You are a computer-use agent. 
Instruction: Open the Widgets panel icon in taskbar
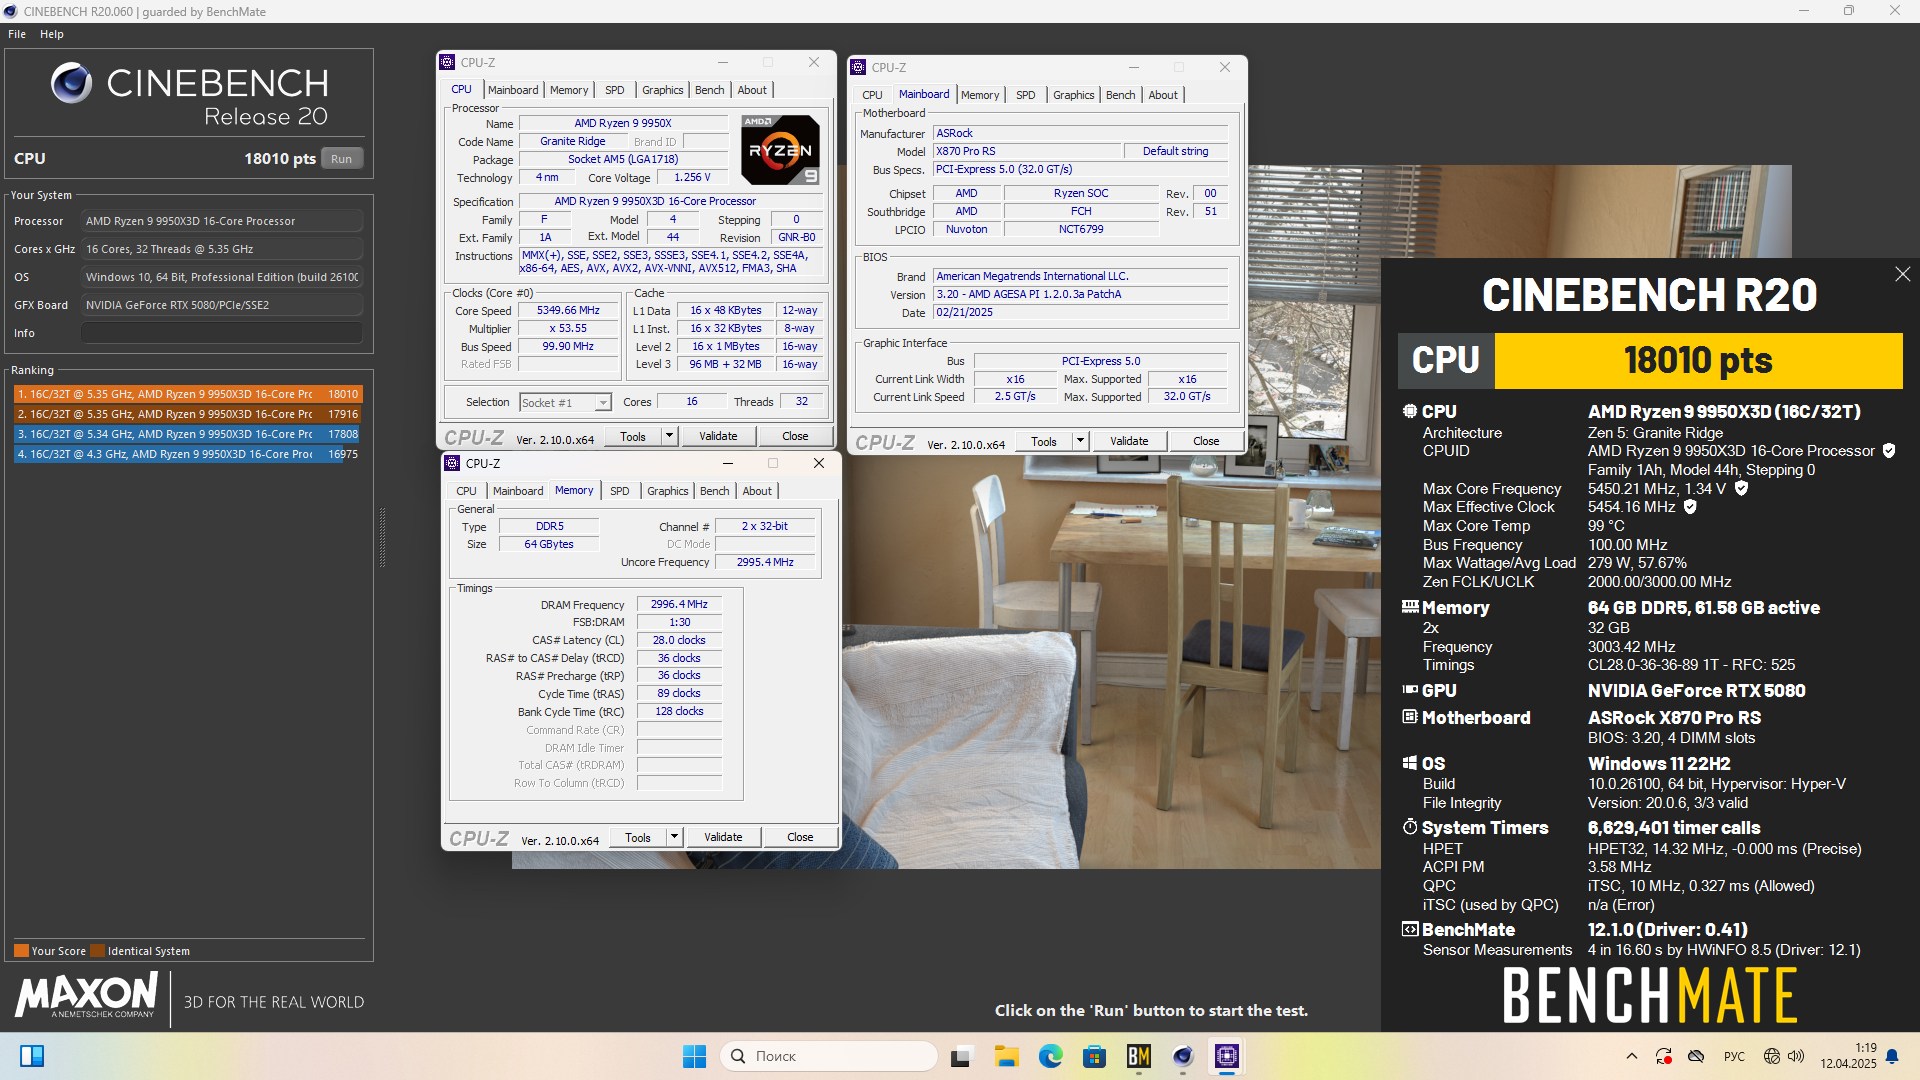[x=32, y=1056]
